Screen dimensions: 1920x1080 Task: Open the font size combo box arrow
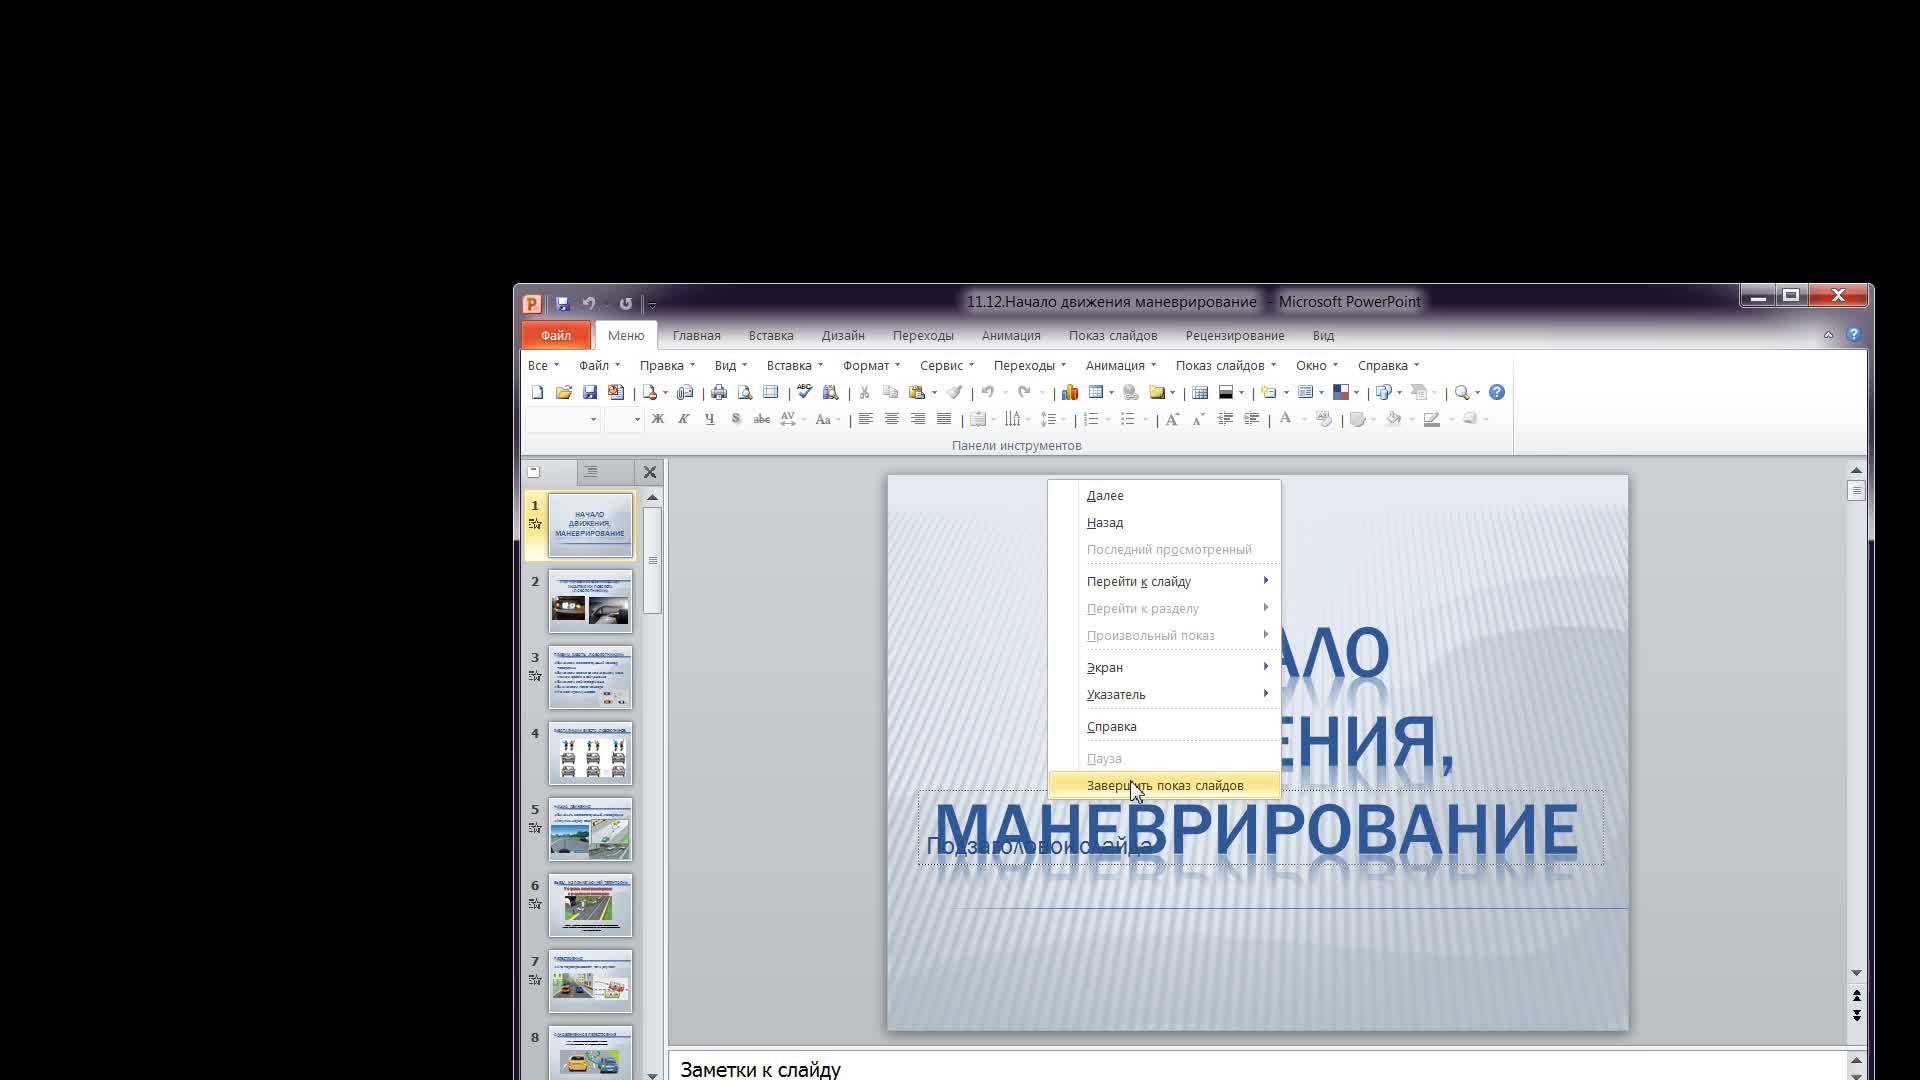click(637, 419)
